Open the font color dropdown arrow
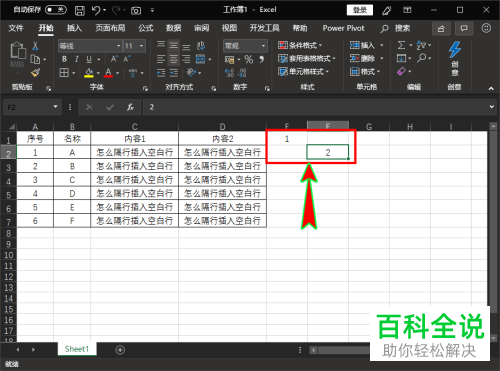The image size is (500, 371). (117, 73)
